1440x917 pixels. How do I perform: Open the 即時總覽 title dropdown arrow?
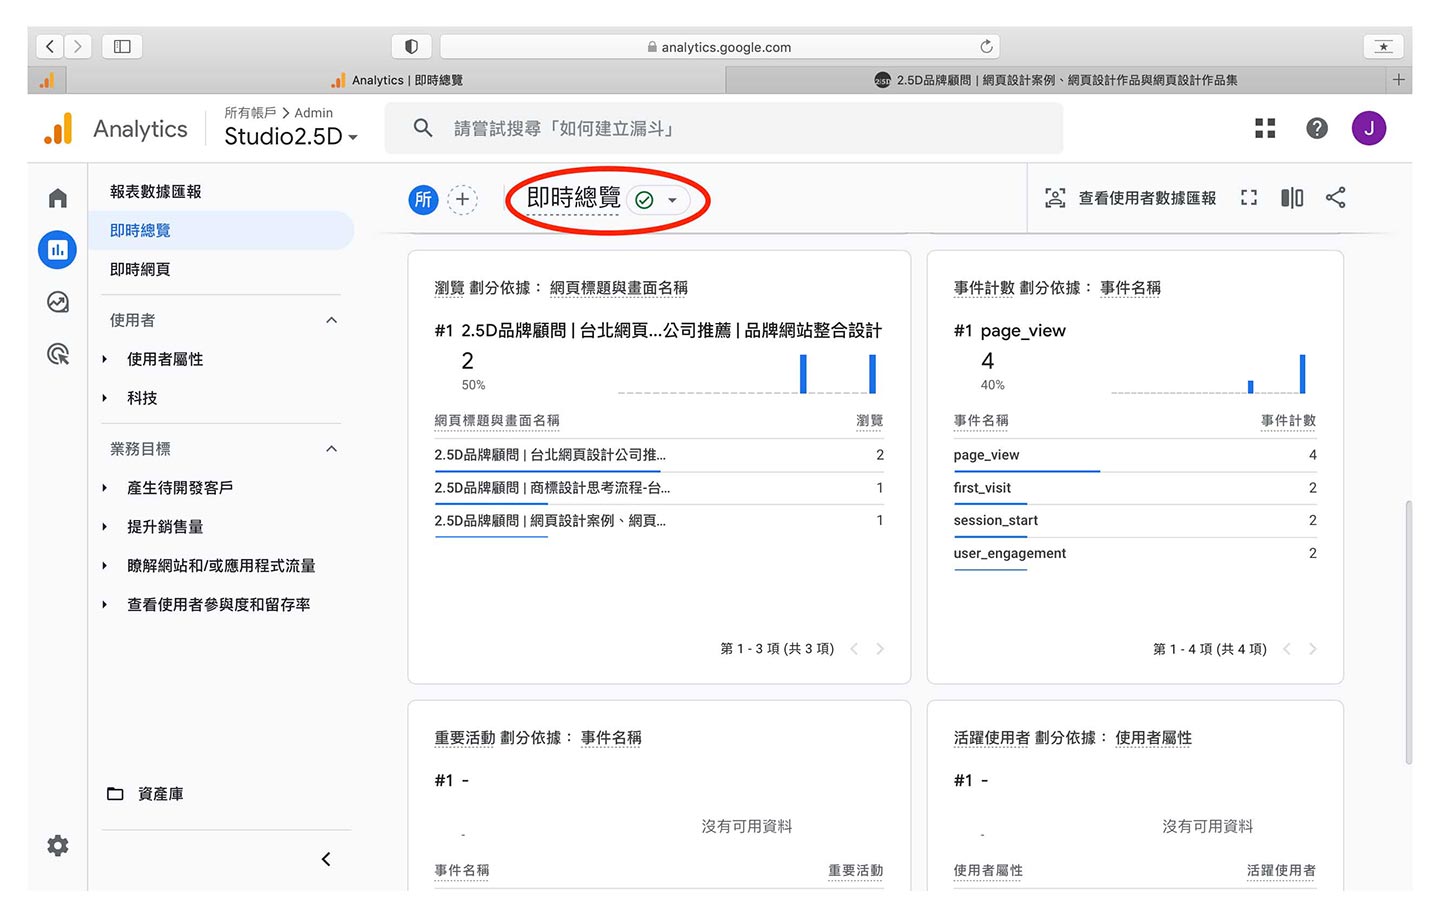click(673, 200)
